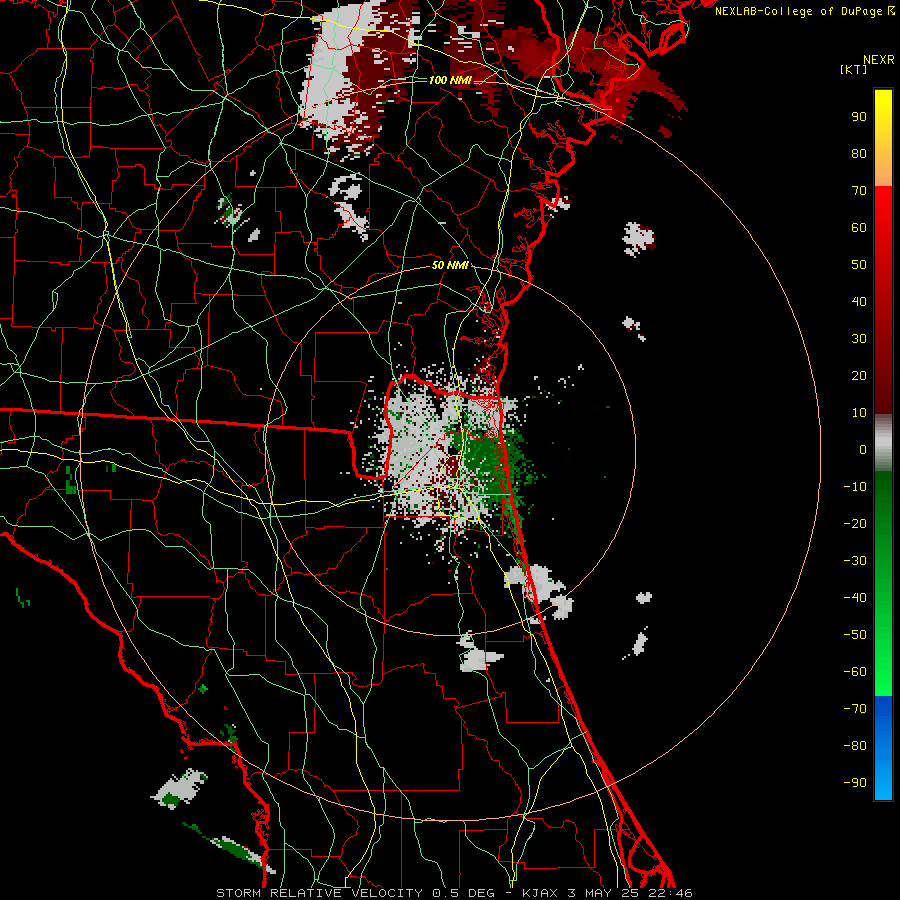Click the -60 value on the velocity scale
Screen dimensions: 900x900
tap(855, 672)
